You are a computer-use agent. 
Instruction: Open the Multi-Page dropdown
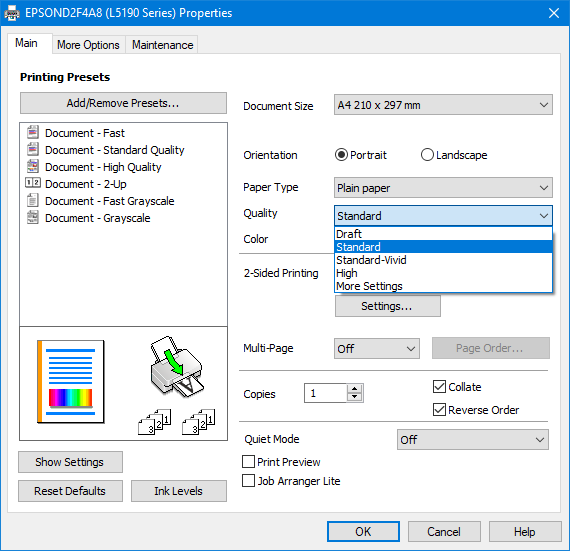[377, 349]
